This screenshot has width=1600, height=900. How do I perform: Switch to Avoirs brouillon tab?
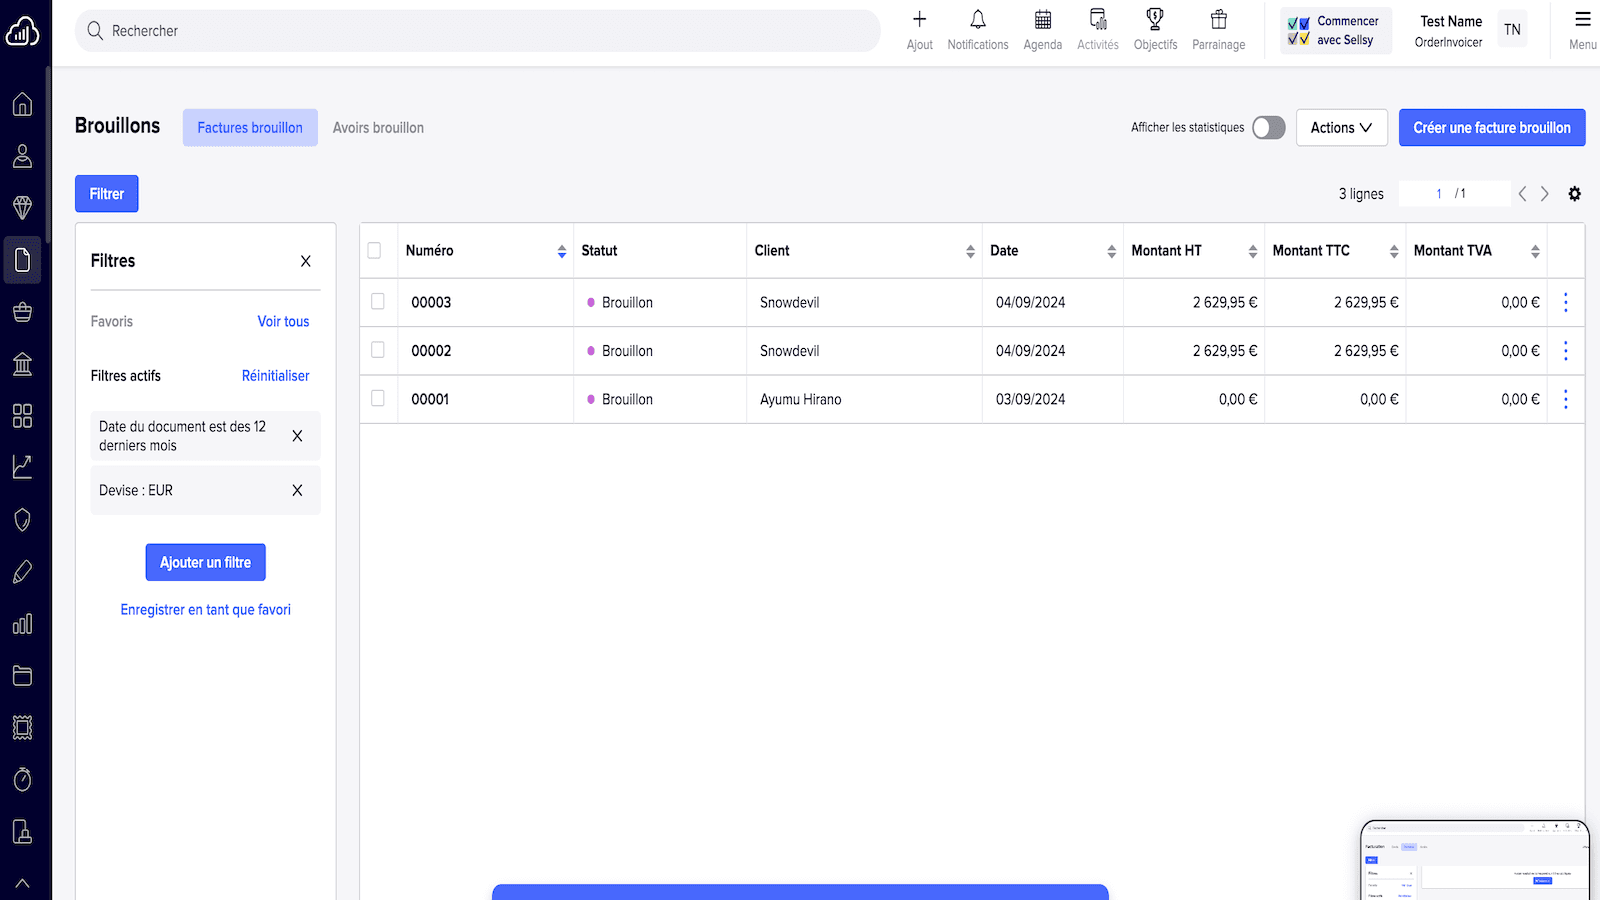(x=378, y=128)
